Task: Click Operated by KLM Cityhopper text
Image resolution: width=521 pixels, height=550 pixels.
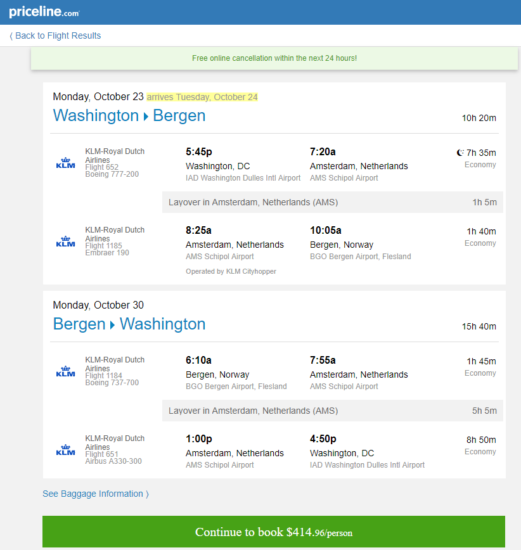Action: 231,271
